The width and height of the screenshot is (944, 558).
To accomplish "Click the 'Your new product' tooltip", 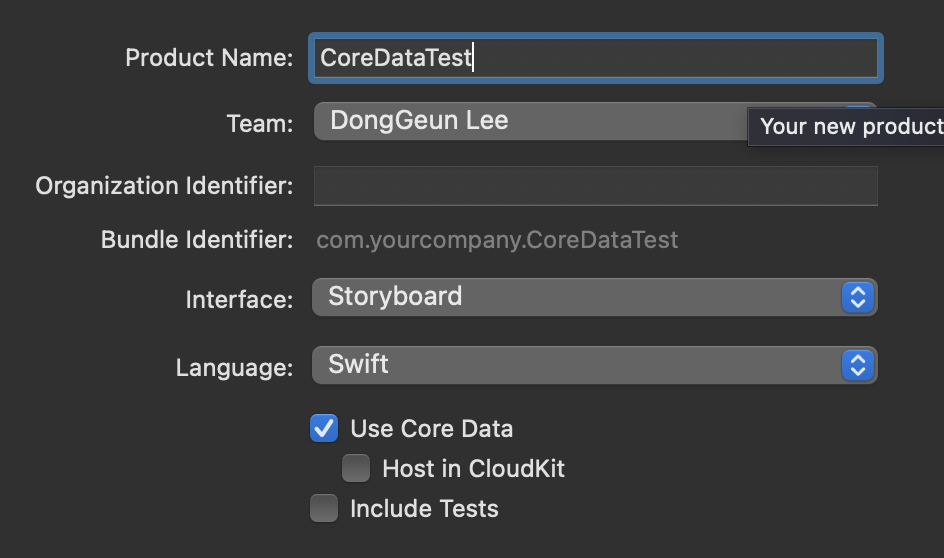I will click(x=850, y=127).
